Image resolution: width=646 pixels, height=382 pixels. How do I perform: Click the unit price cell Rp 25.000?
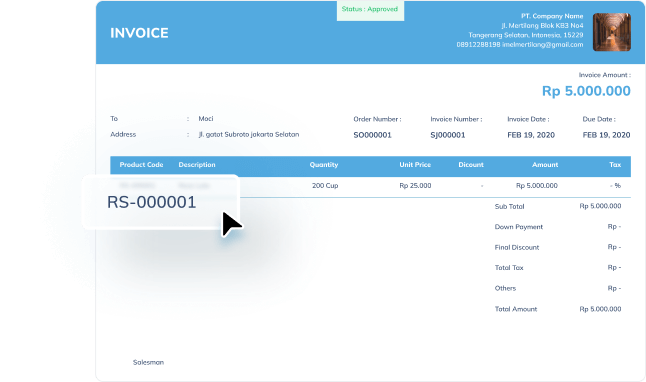(x=415, y=186)
